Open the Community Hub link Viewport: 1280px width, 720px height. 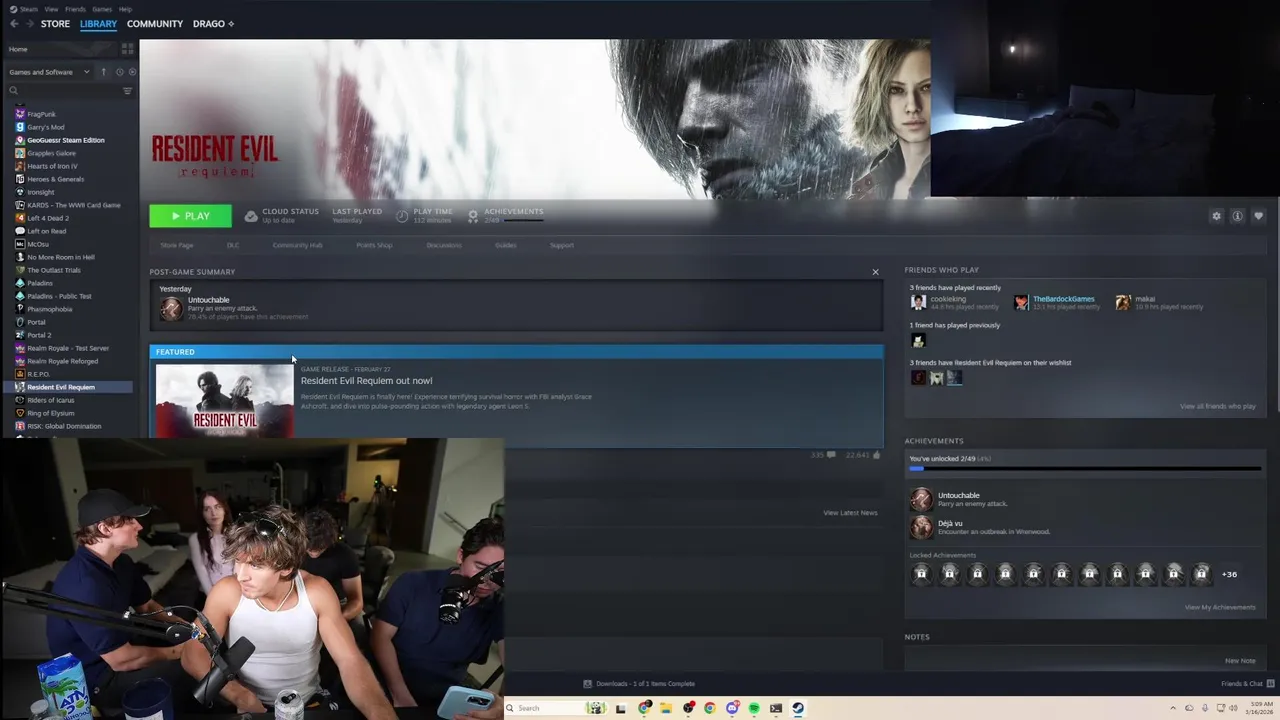297,245
